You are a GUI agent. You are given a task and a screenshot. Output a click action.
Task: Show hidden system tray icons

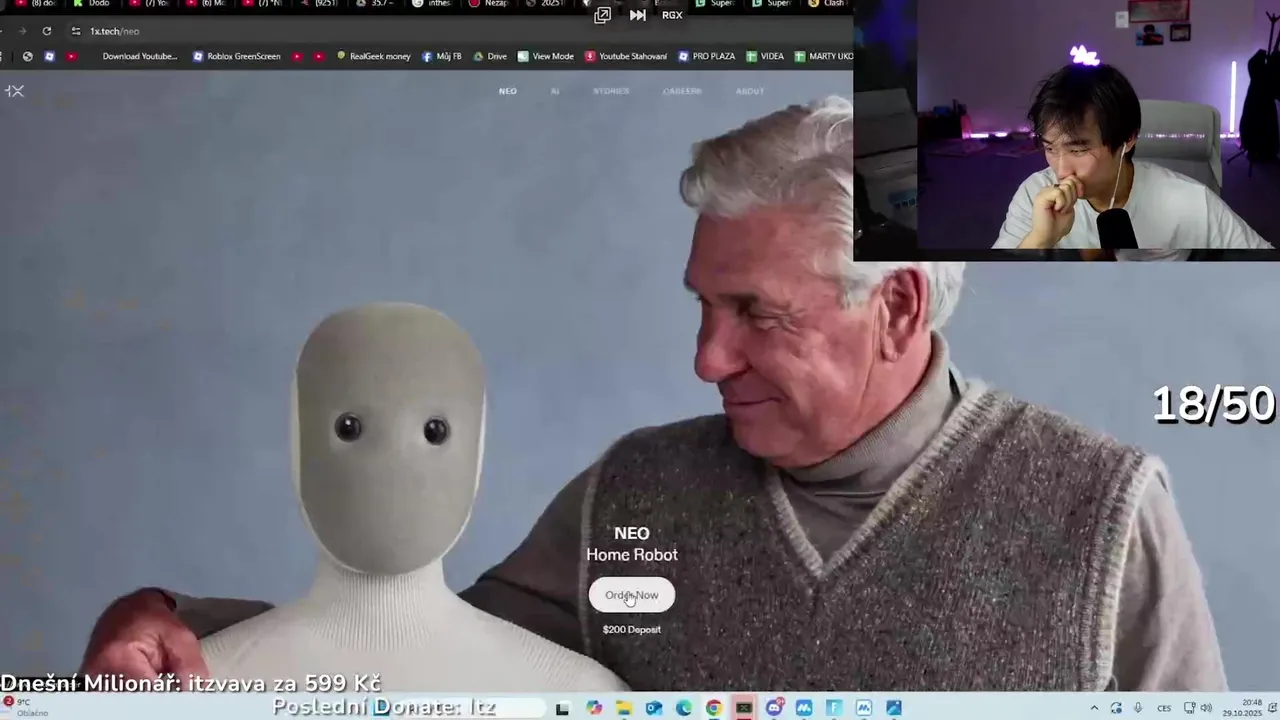(x=1094, y=708)
